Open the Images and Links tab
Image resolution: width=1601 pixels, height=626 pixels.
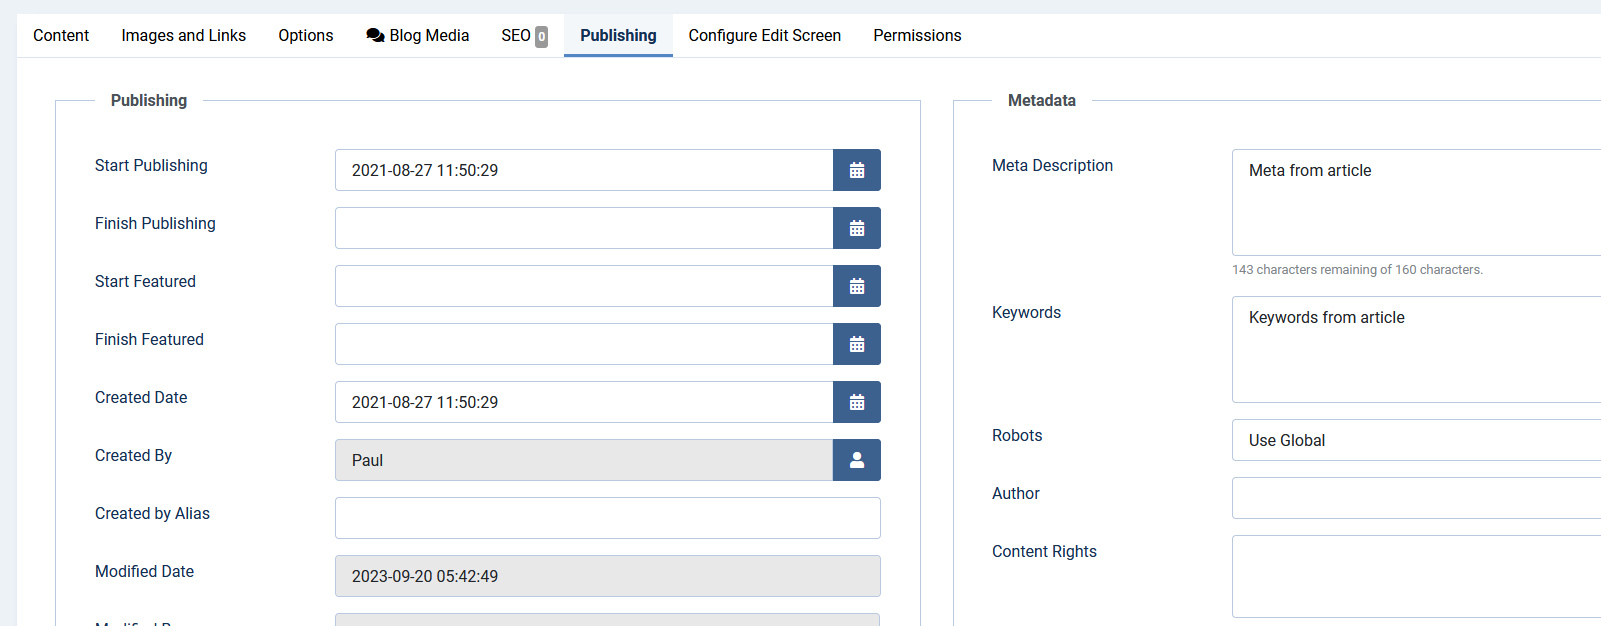coord(183,36)
